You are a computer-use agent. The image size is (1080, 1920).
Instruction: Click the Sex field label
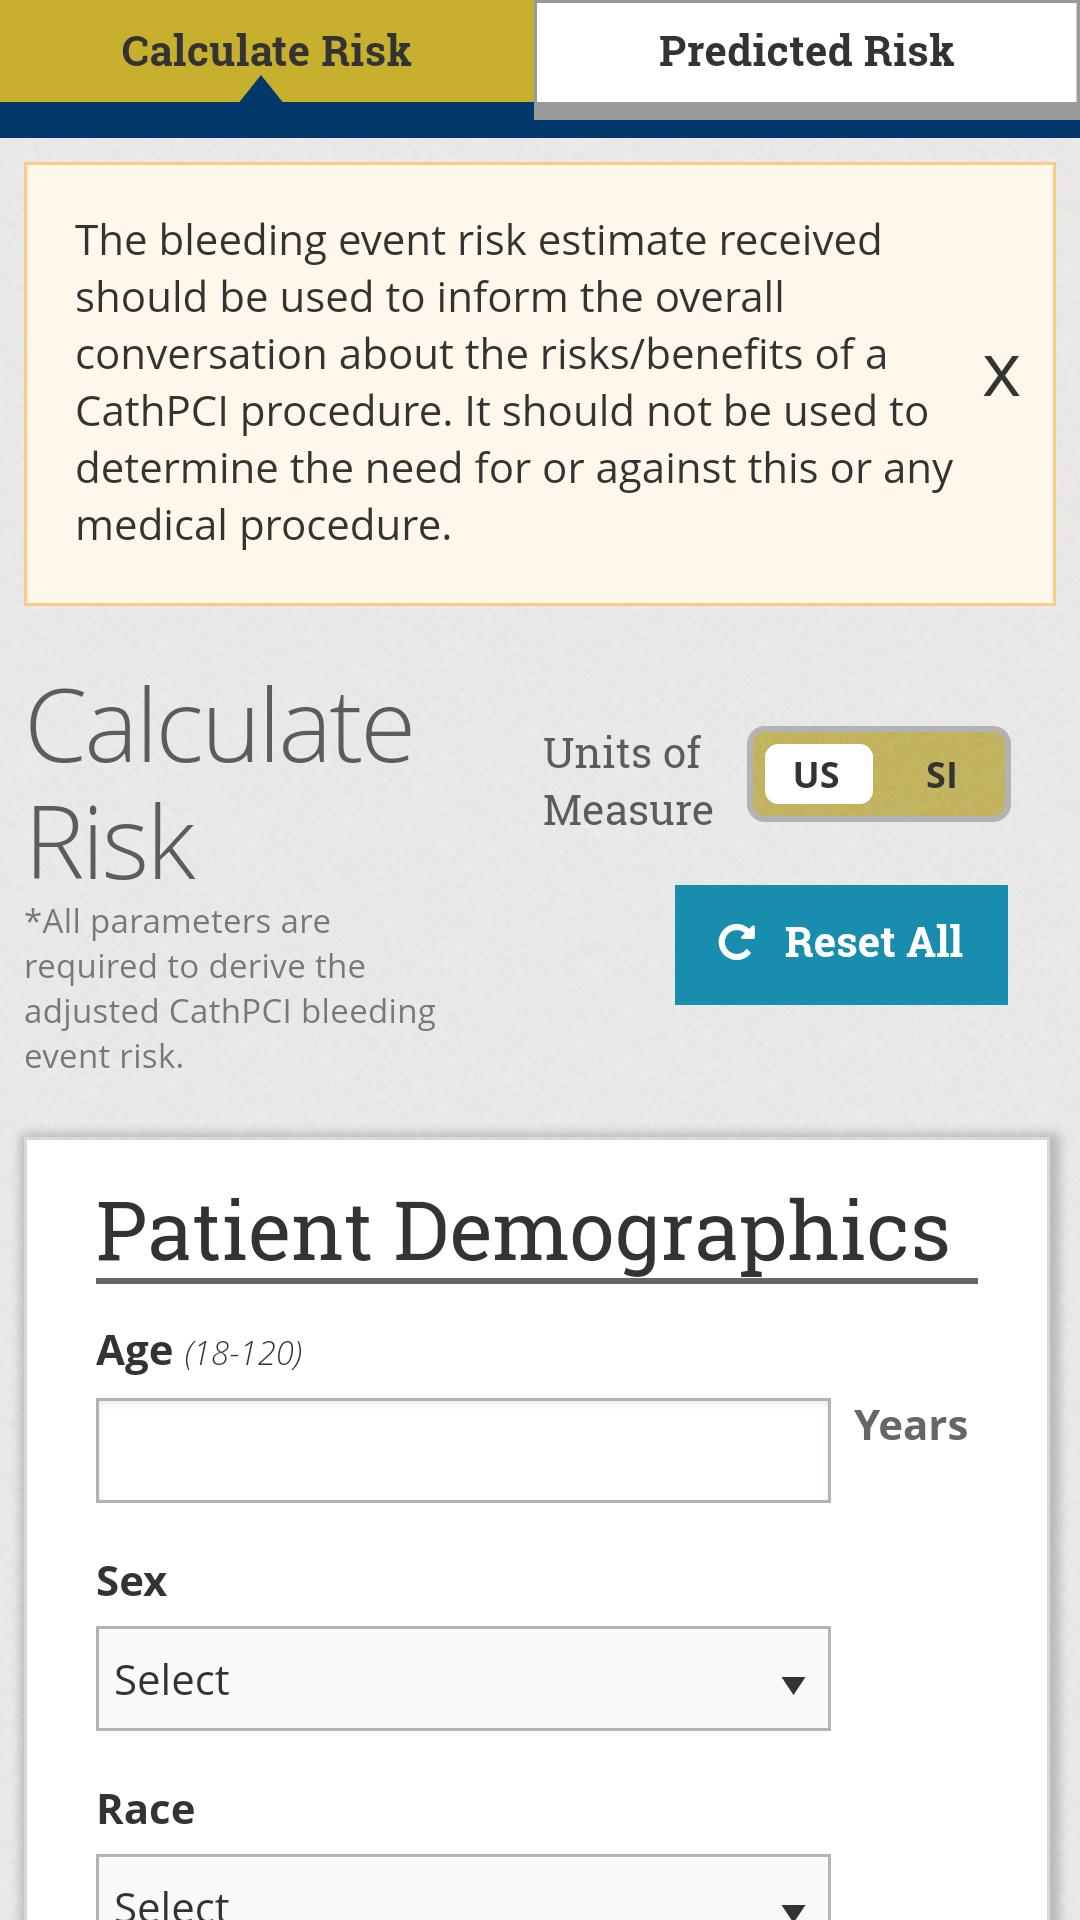pos(131,1581)
